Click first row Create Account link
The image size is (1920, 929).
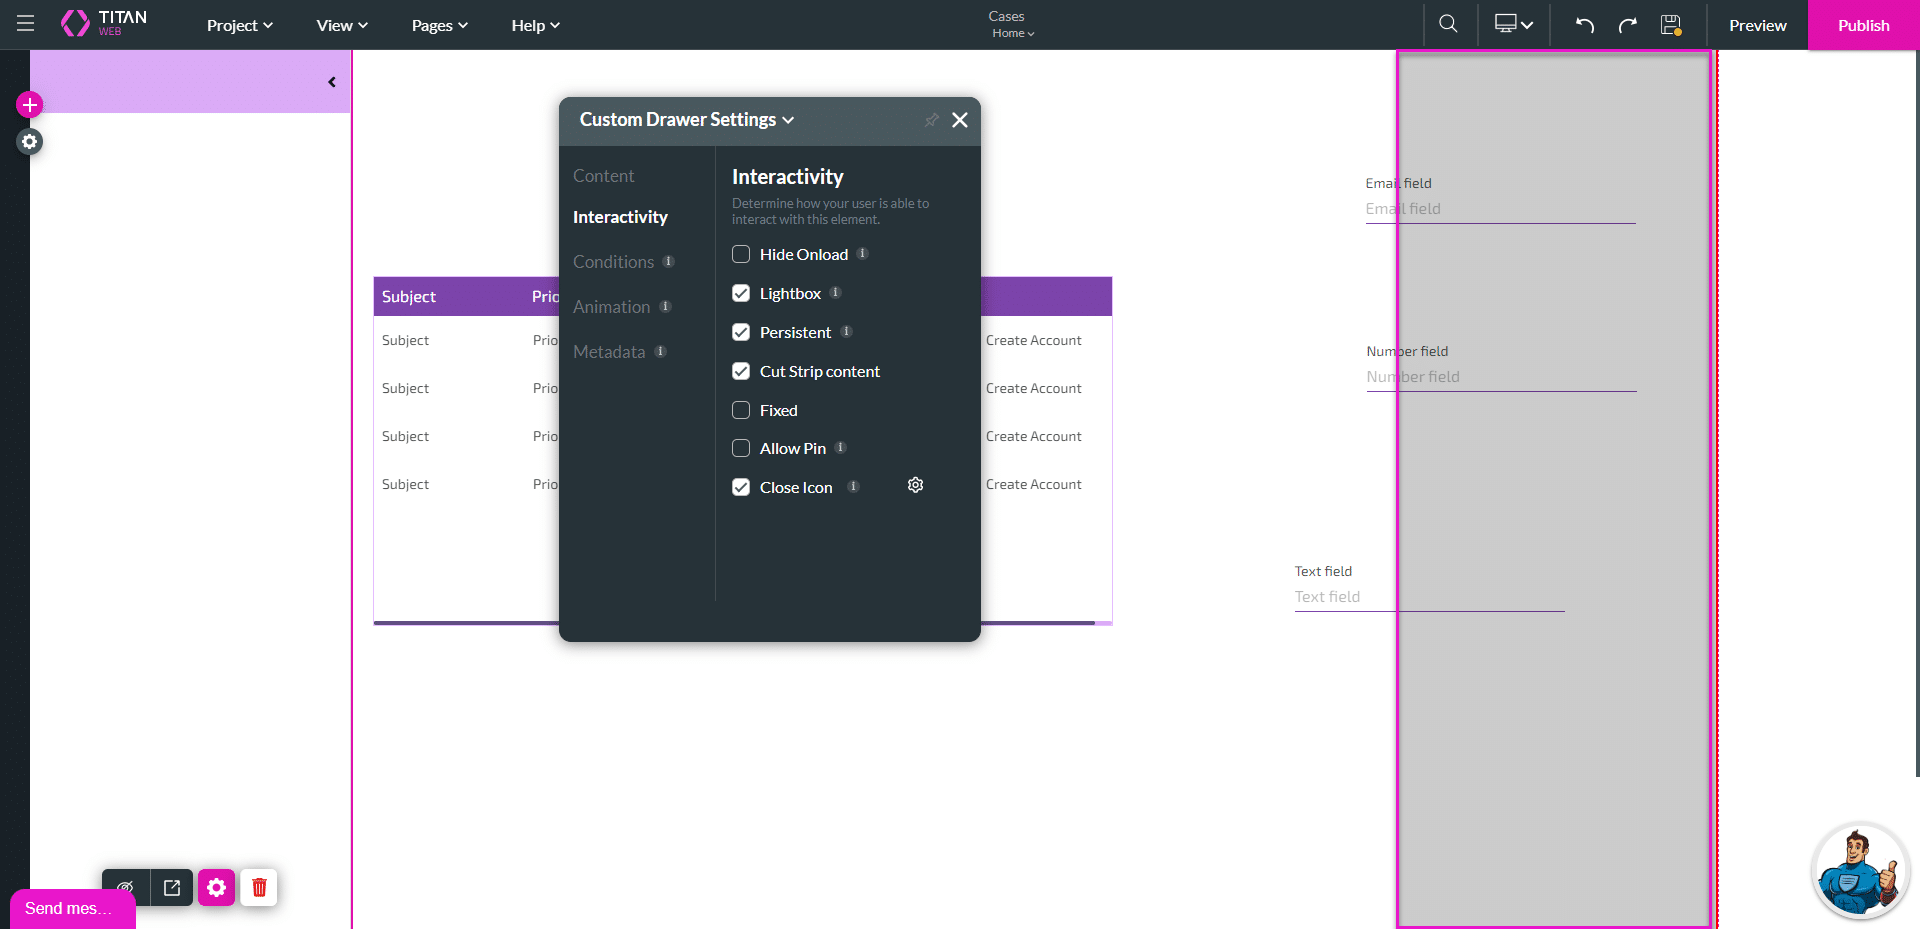pos(1033,340)
